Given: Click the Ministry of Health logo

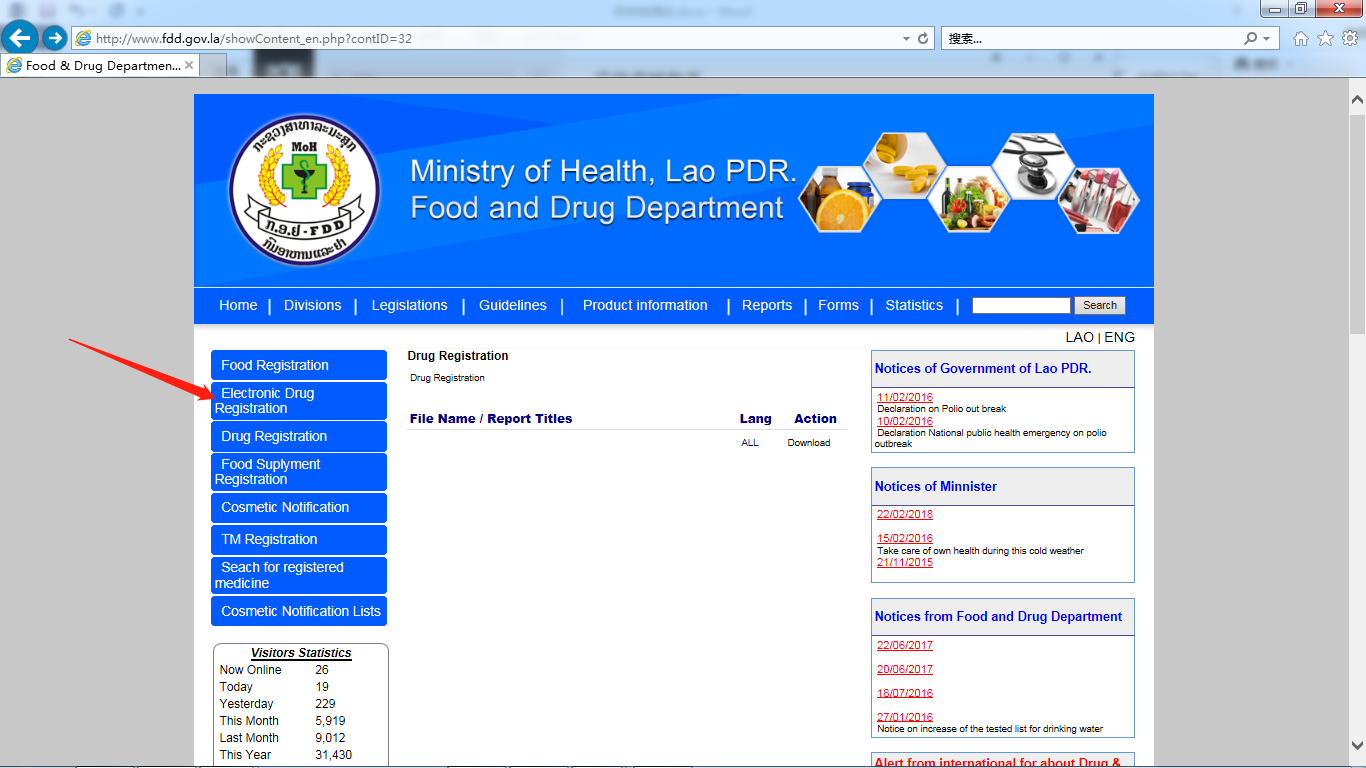Looking at the screenshot, I should coord(304,190).
